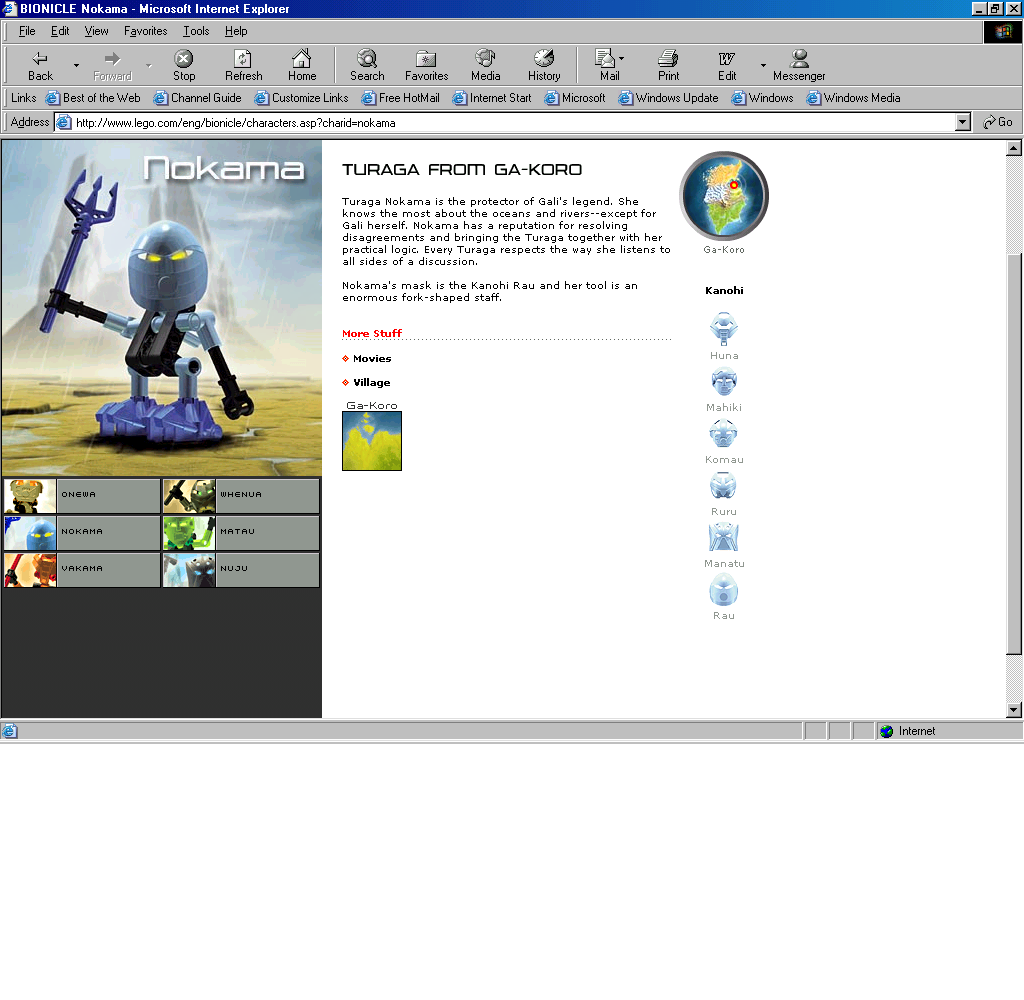Click the Komau mask icon
The image size is (1024, 1000).
tap(724, 433)
